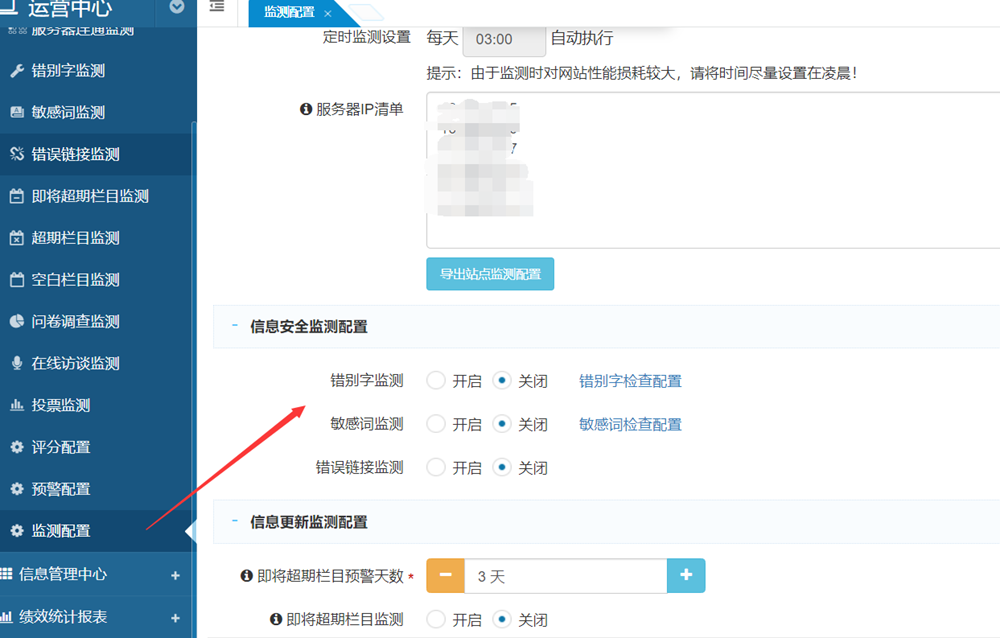Increase warning days with the plus button
The image size is (1000, 638).
pyautogui.click(x=686, y=576)
